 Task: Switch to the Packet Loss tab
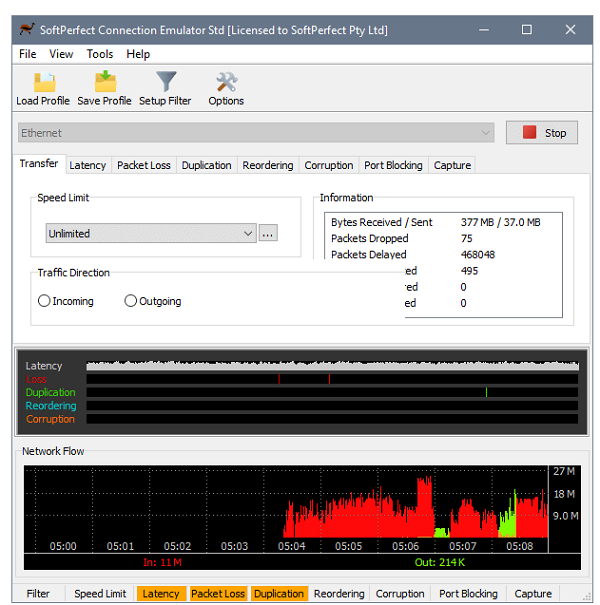144,165
